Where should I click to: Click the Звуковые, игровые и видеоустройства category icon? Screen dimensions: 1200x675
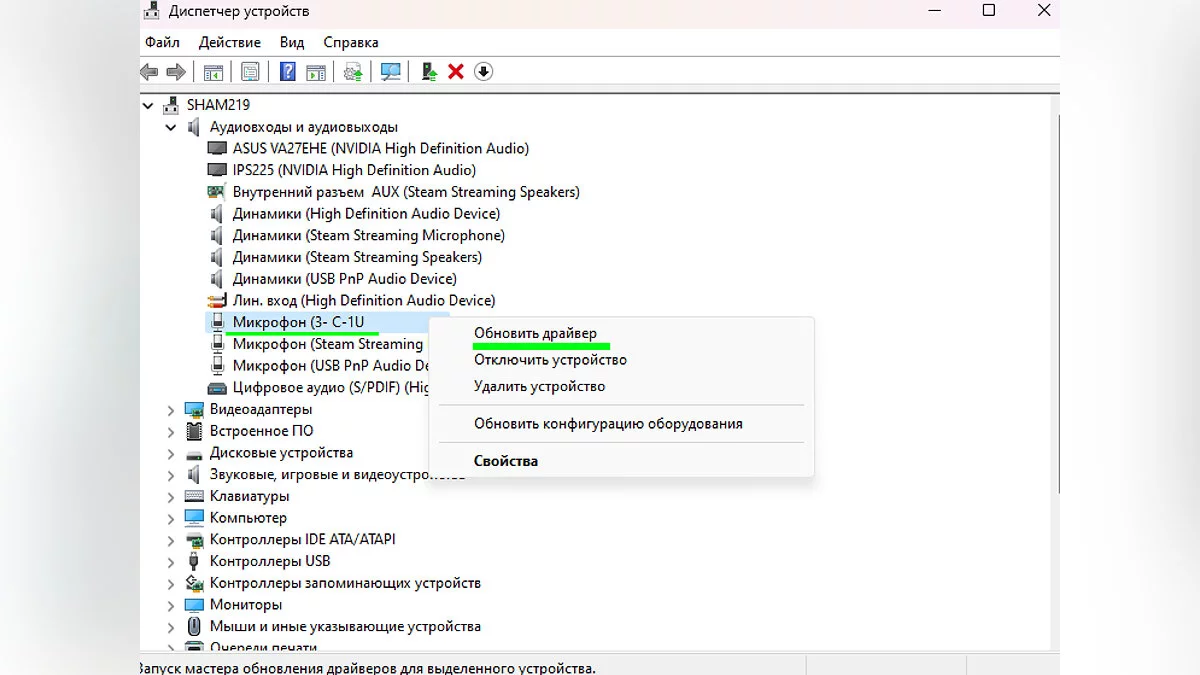pyautogui.click(x=195, y=475)
